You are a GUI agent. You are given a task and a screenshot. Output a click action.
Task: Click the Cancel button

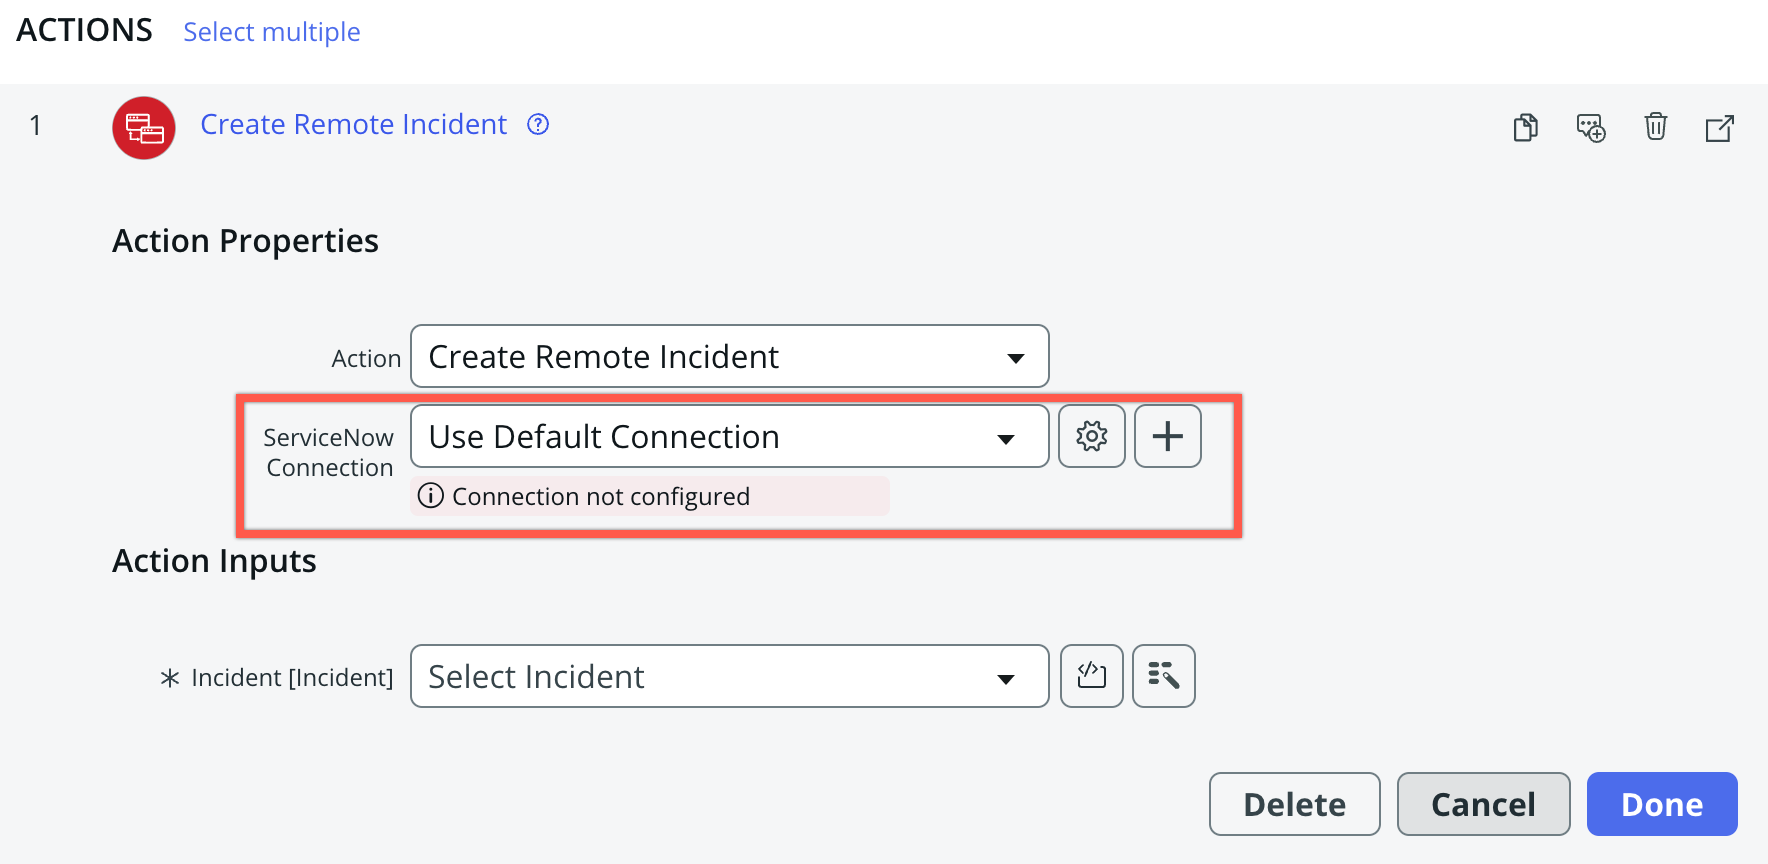1484,804
